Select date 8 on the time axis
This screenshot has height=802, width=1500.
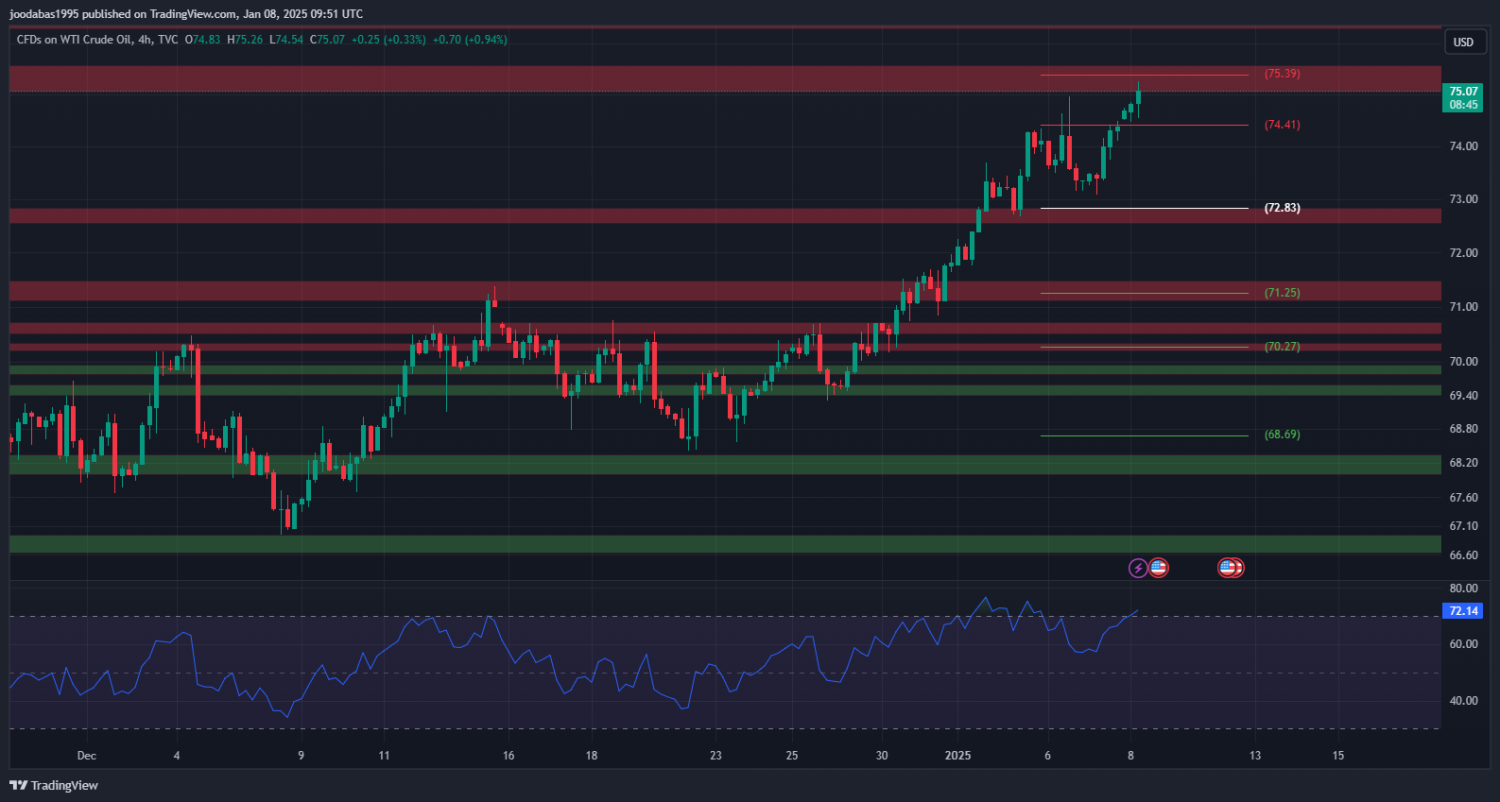pyautogui.click(x=1131, y=756)
